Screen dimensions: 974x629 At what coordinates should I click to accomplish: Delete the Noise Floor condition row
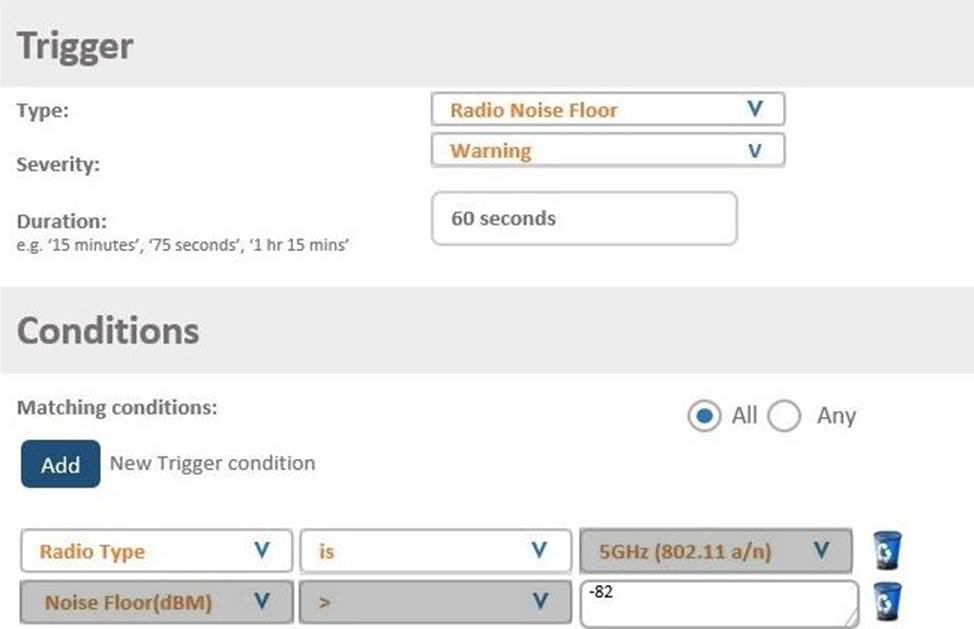pos(886,601)
